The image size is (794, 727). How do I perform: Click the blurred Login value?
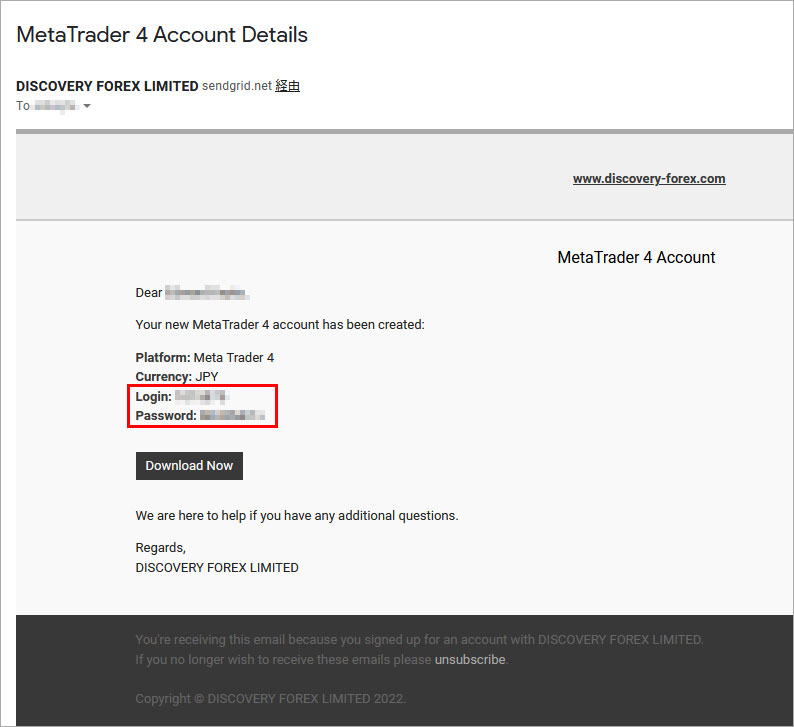coord(202,396)
